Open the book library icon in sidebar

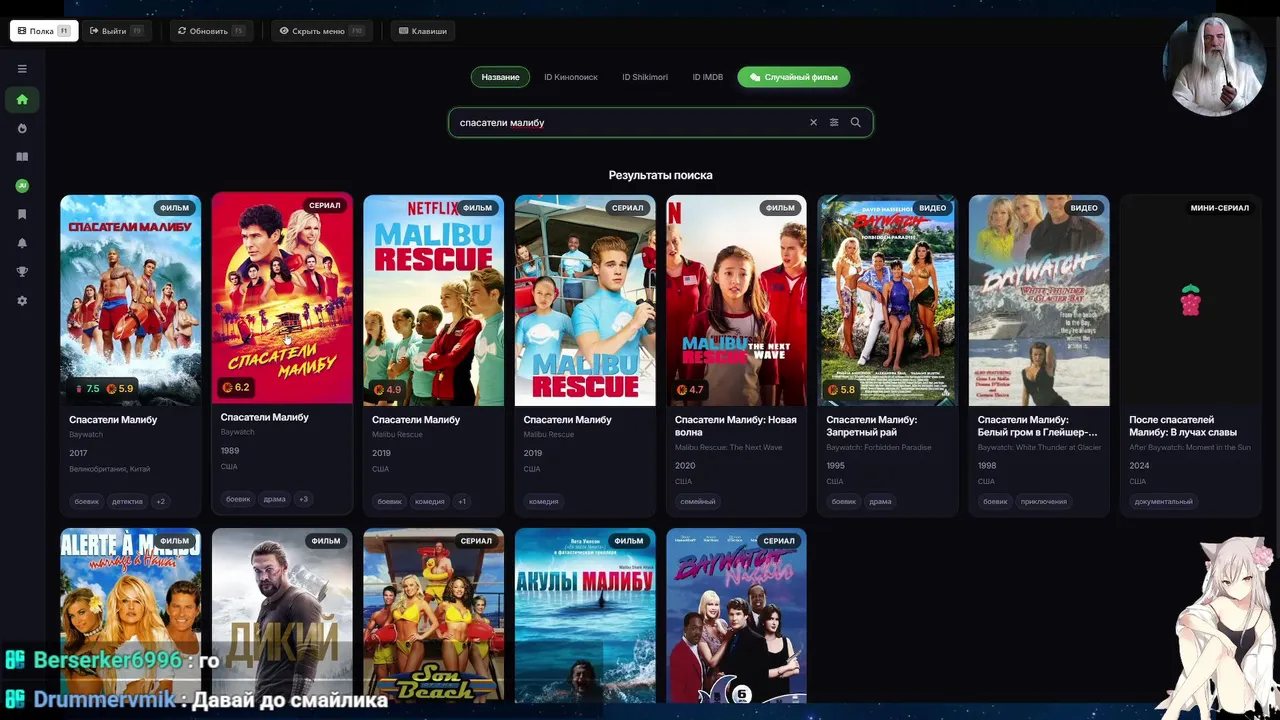(x=22, y=157)
